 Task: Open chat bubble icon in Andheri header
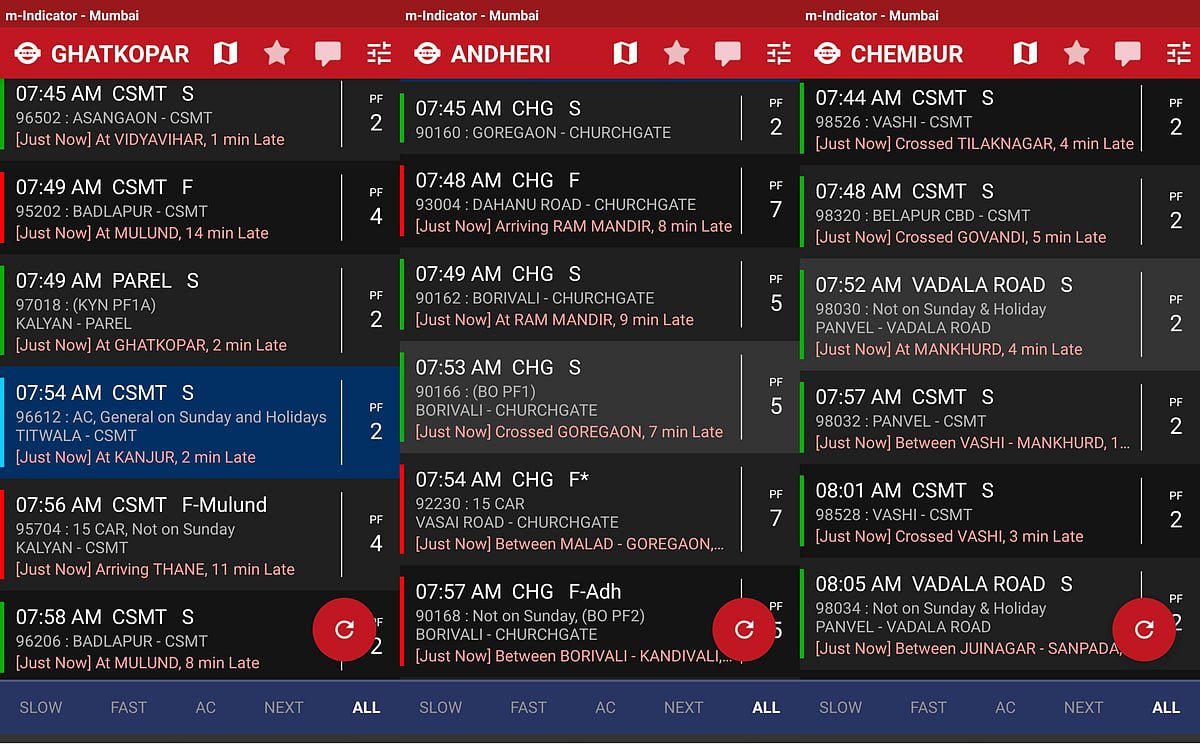pyautogui.click(x=728, y=54)
